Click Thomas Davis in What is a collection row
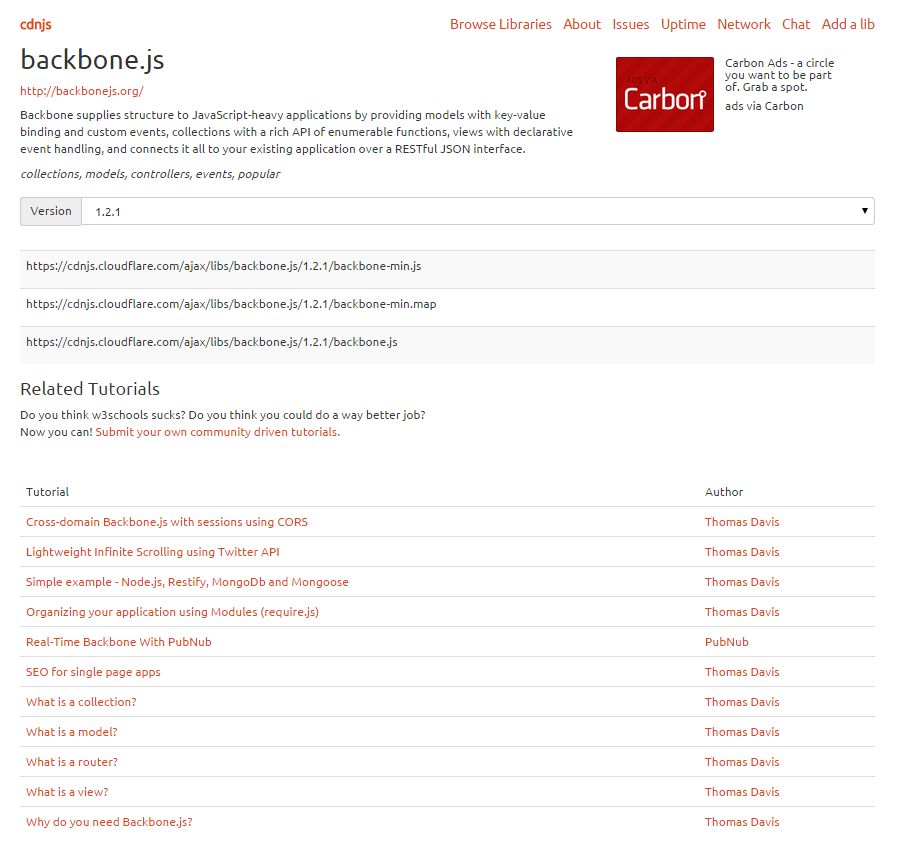Screen dimensions: 902x848 click(742, 702)
